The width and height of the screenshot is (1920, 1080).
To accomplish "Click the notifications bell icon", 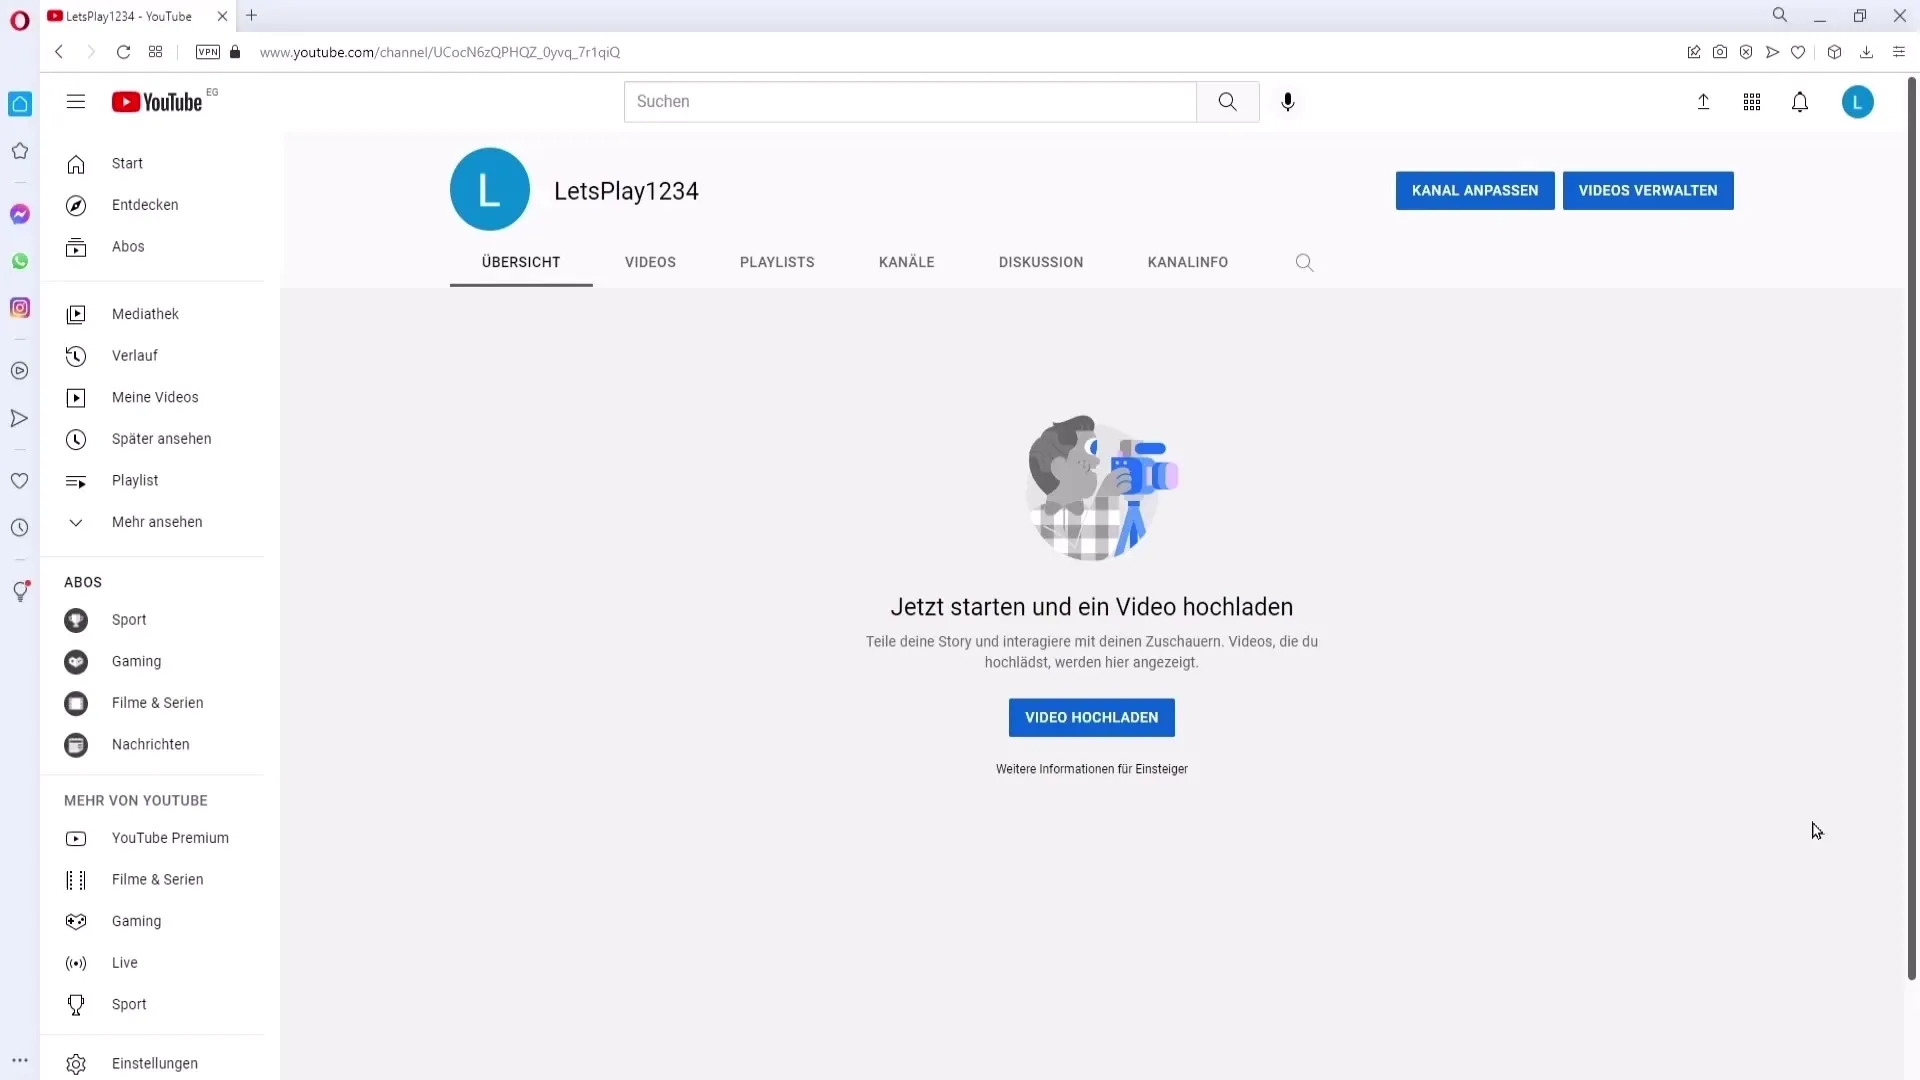I will click(x=1800, y=102).
